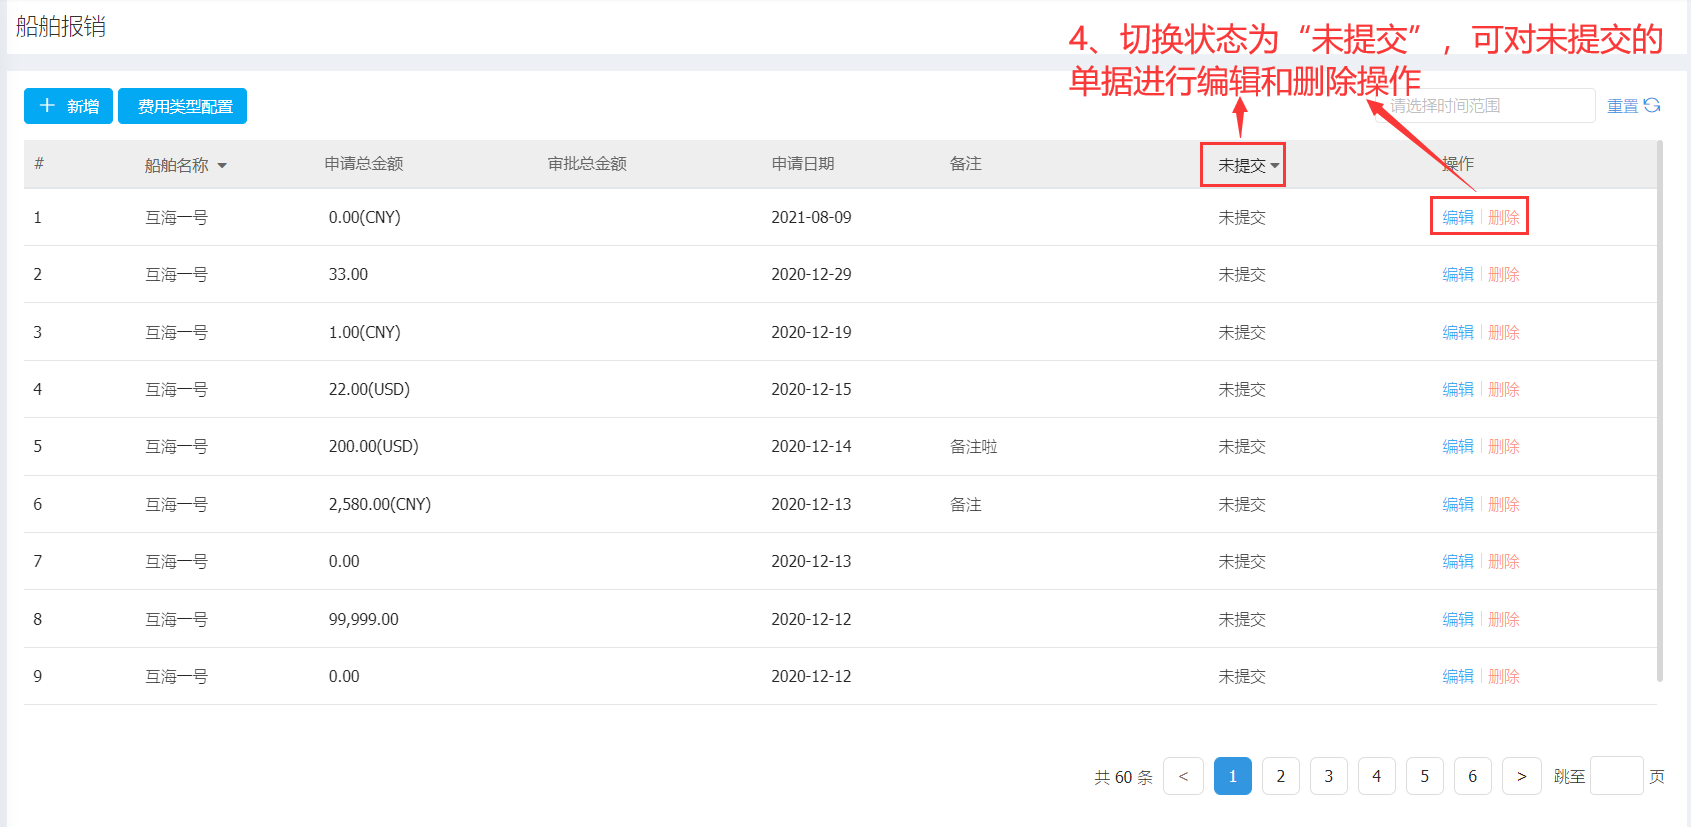Go to page 6

[x=1473, y=776]
